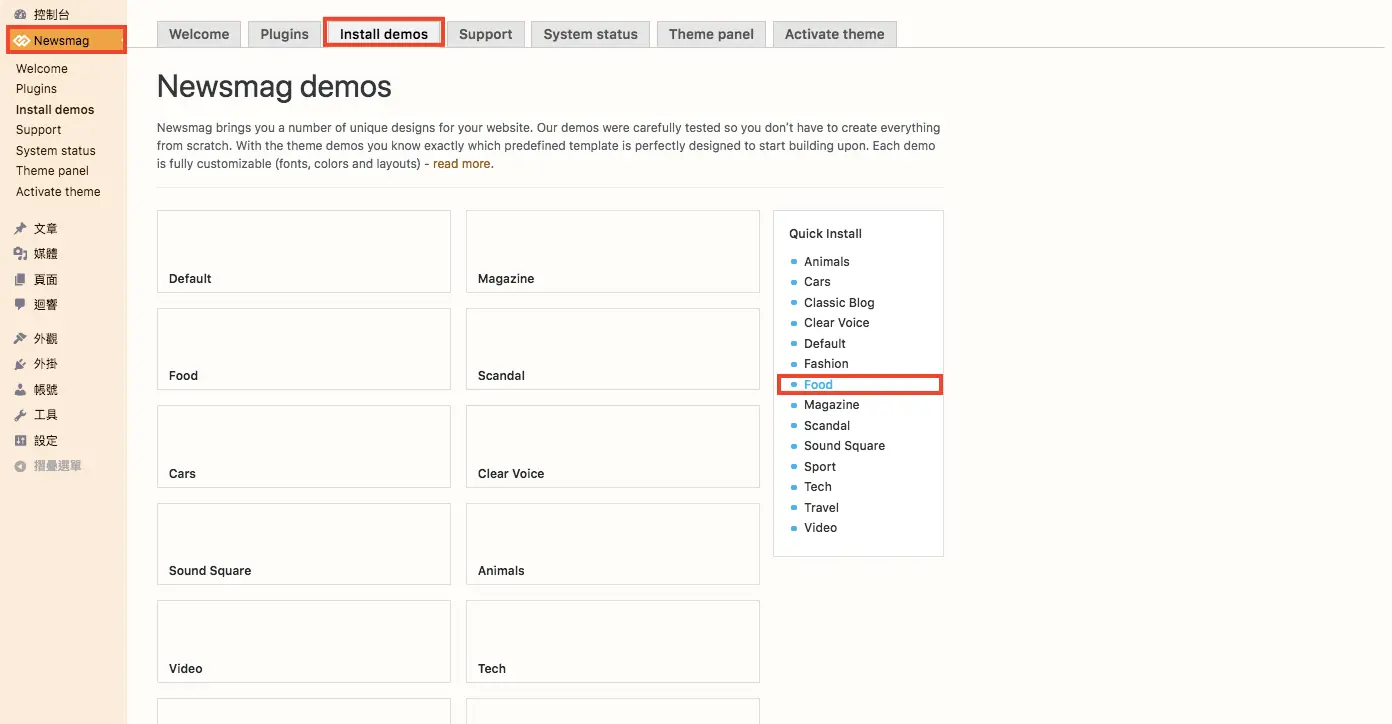This screenshot has height=724, width=1392.
Task: Open the Magazine demo card
Action: [613, 251]
